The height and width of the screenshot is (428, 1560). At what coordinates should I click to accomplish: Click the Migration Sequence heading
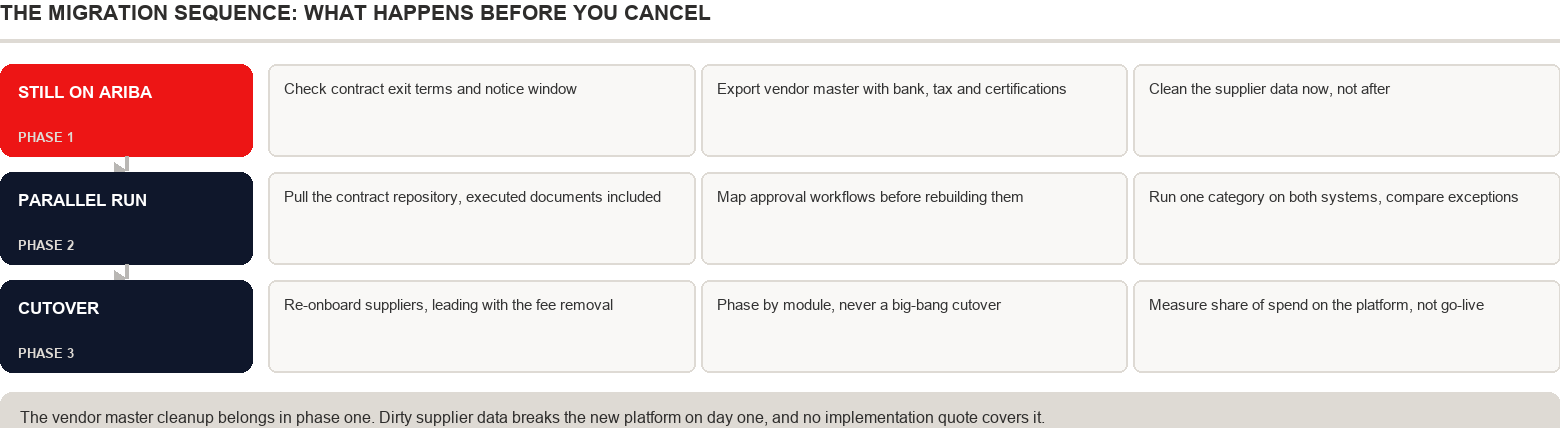coord(356,14)
